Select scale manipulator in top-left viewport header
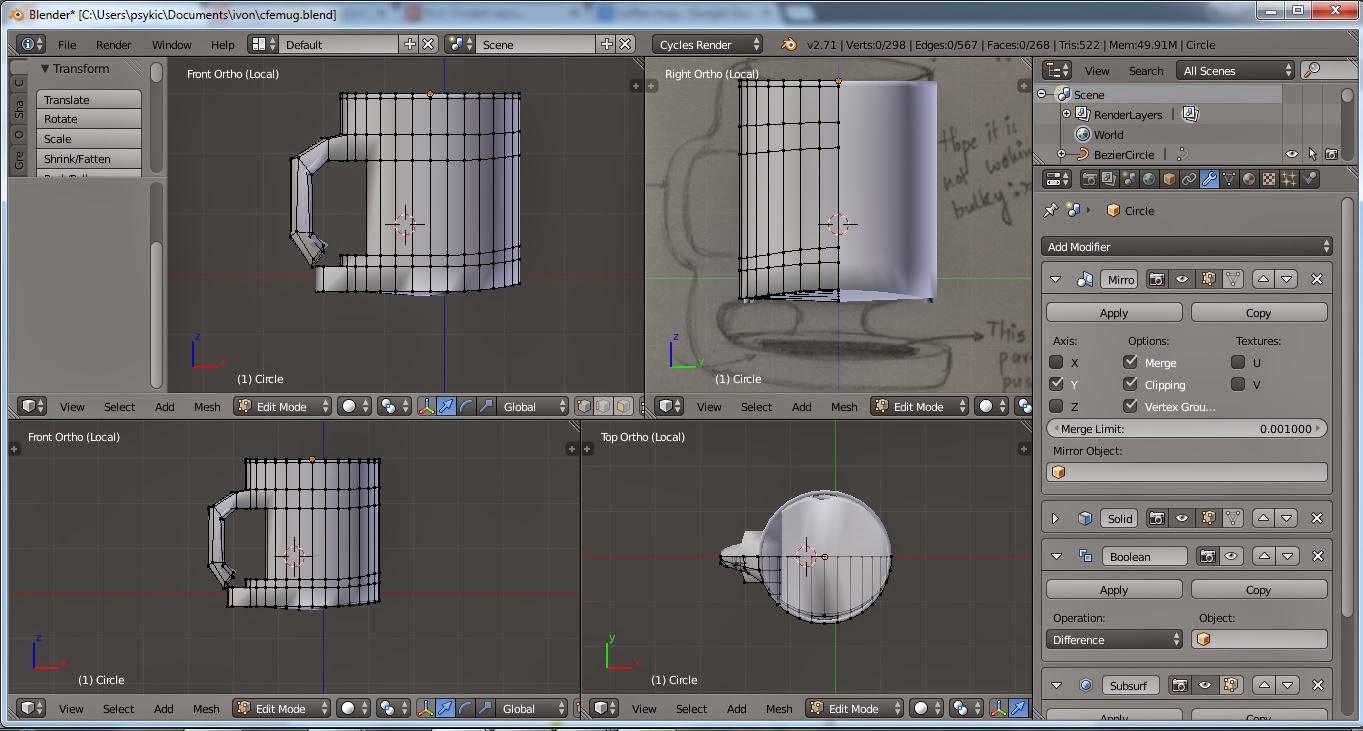 click(x=486, y=406)
